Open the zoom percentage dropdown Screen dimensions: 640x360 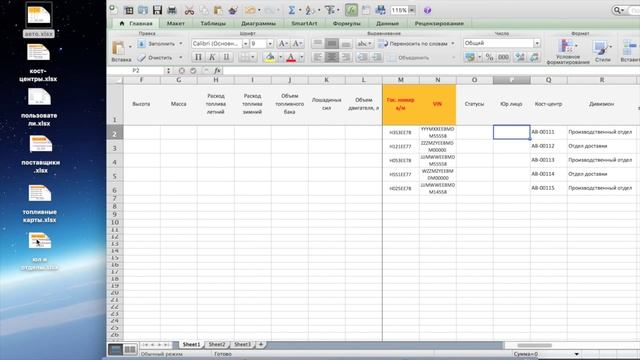point(412,10)
